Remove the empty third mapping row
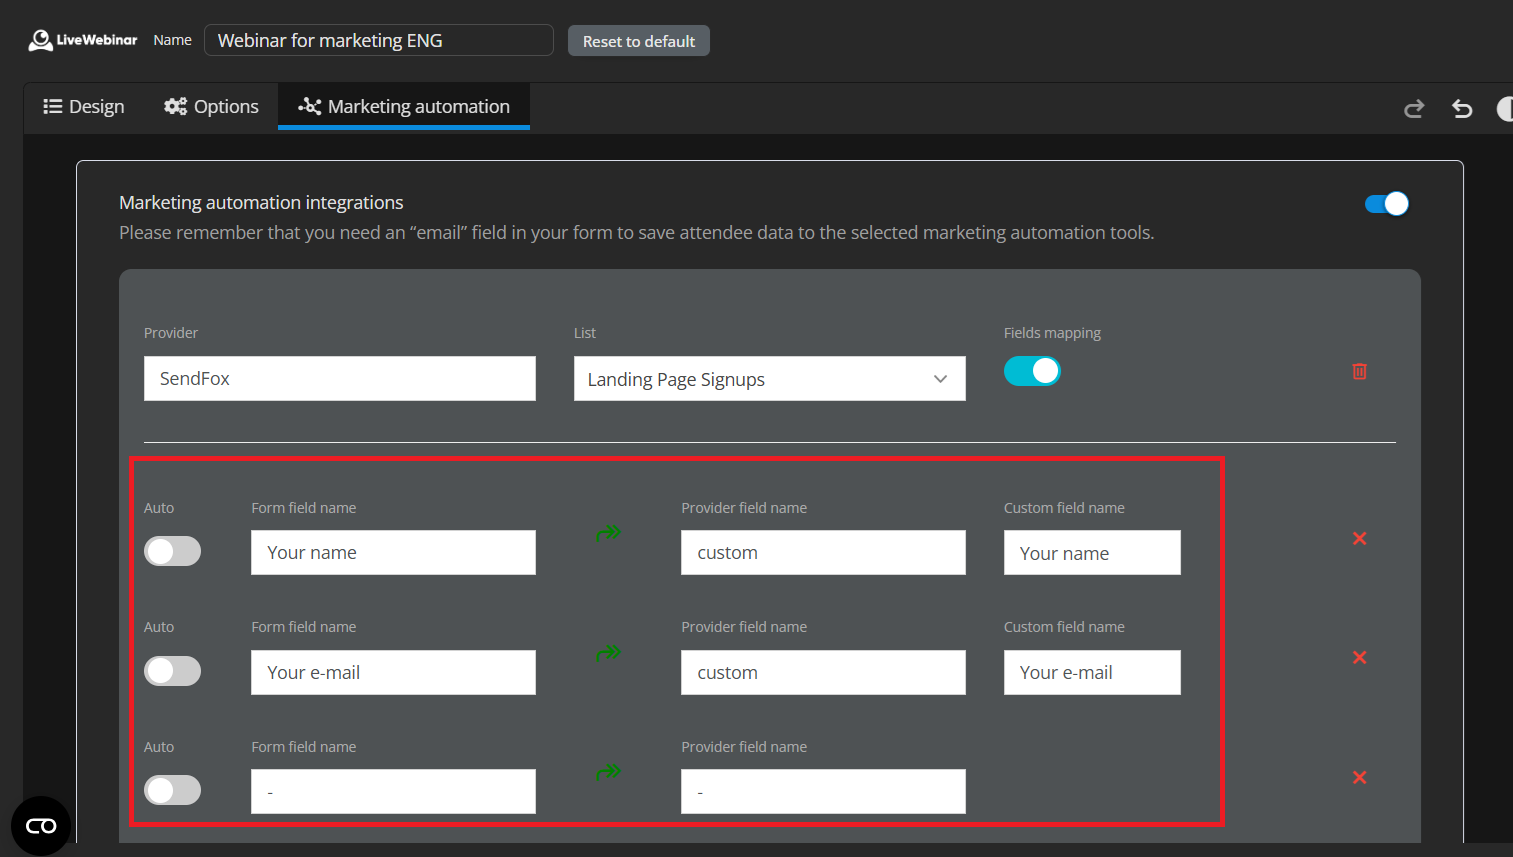Viewport: 1513px width, 857px height. click(1359, 778)
